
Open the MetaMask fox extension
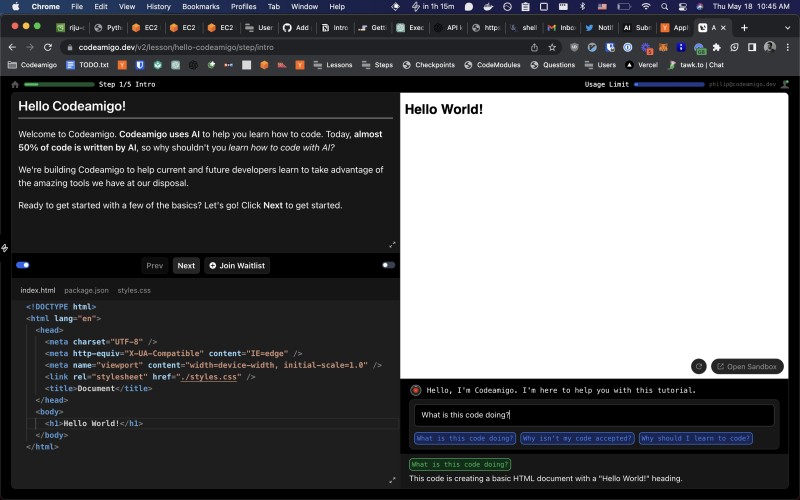[x=663, y=47]
